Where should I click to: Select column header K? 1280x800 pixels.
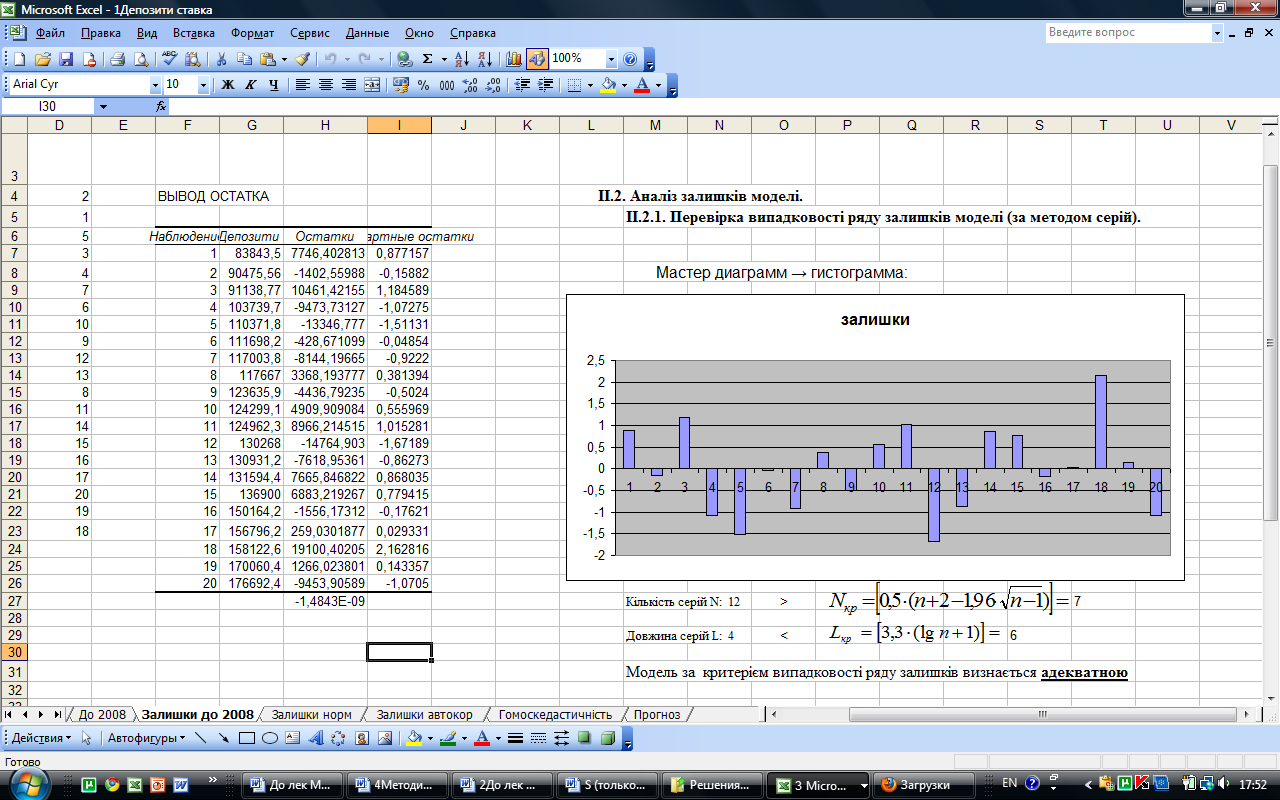coord(527,125)
